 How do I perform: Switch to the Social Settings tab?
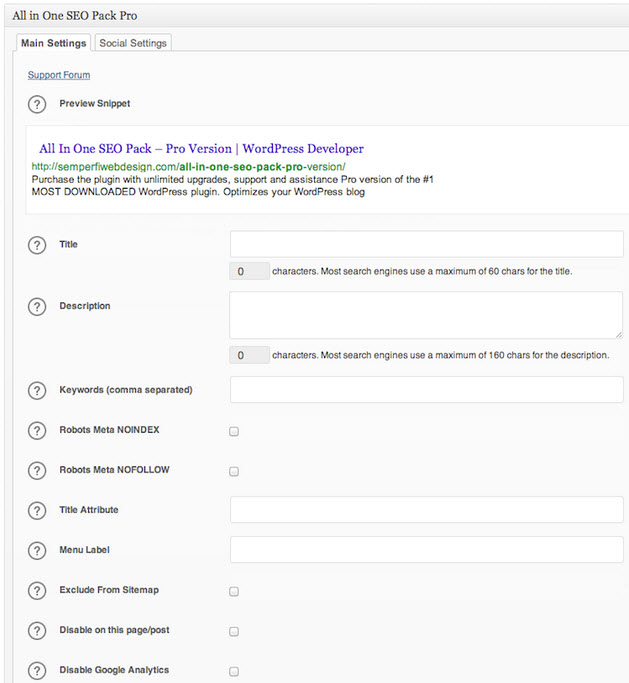click(x=133, y=43)
